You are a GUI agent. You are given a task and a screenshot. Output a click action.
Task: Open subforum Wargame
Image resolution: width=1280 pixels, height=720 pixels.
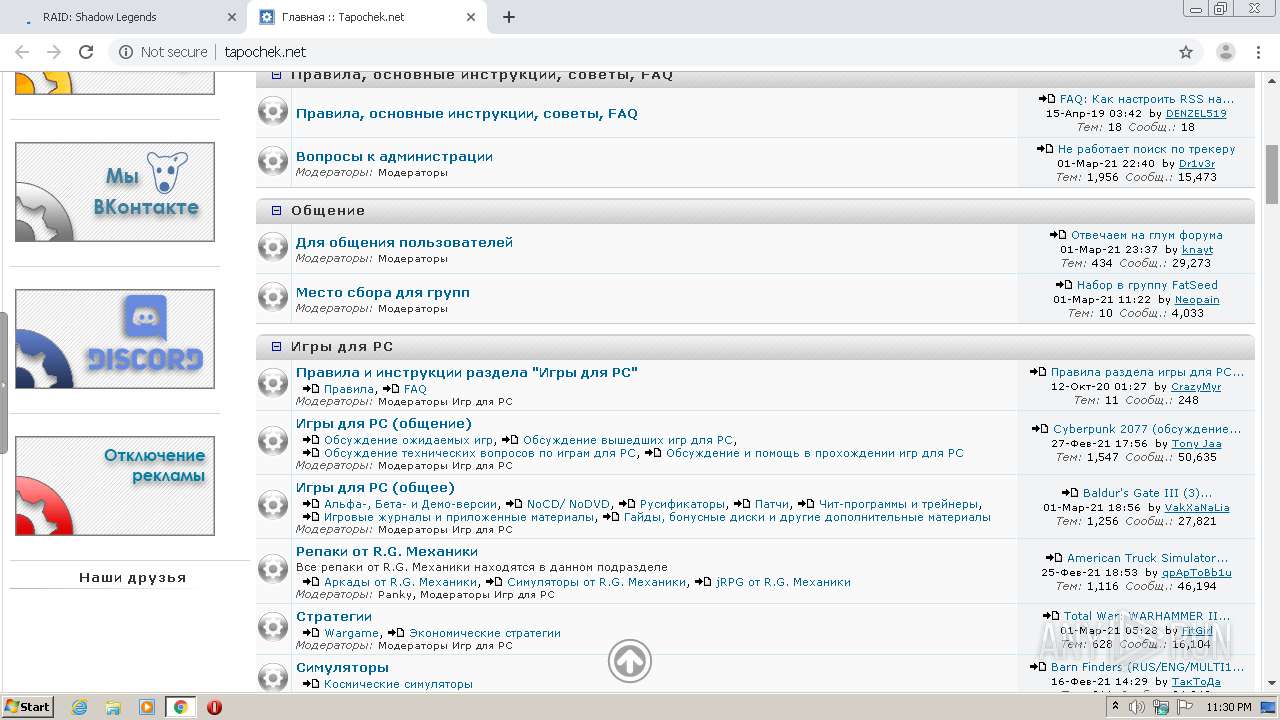click(351, 633)
